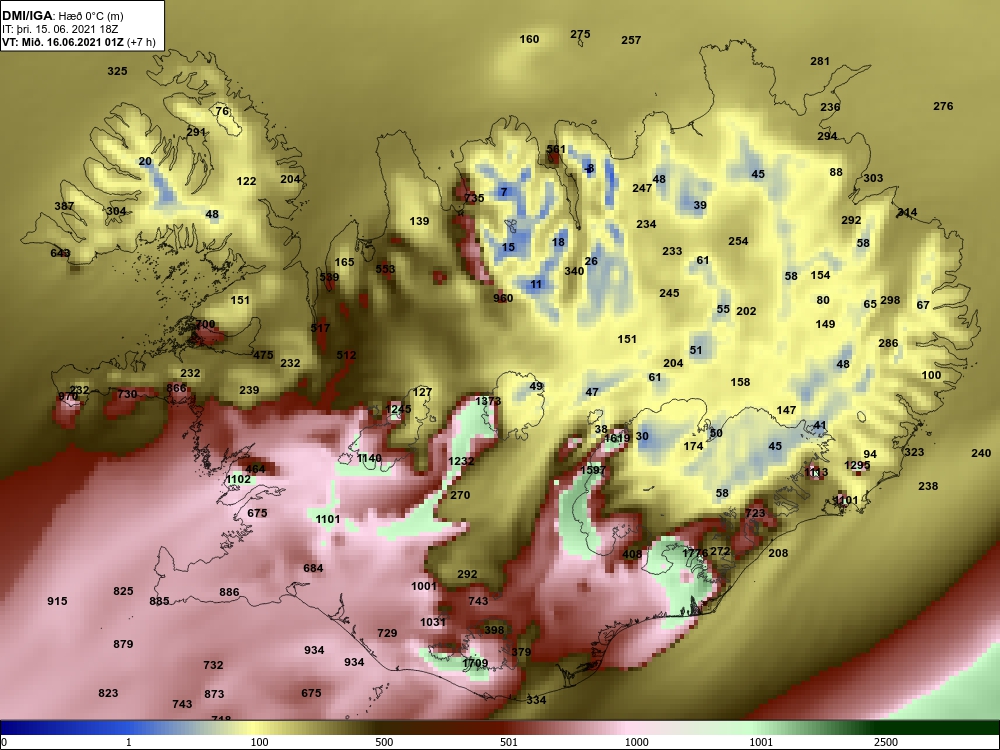Select the 'IT: þri. 15. 06. 2021 18Z' line
This screenshot has width=1000, height=750.
[x=60, y=29]
